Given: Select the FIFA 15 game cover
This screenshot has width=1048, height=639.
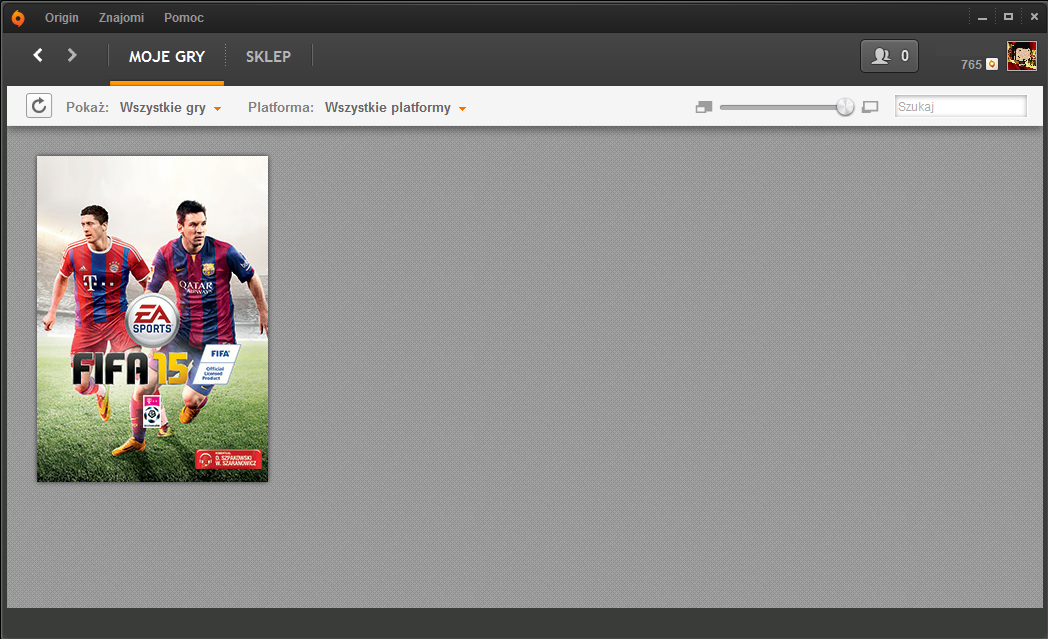Looking at the screenshot, I should [x=152, y=319].
